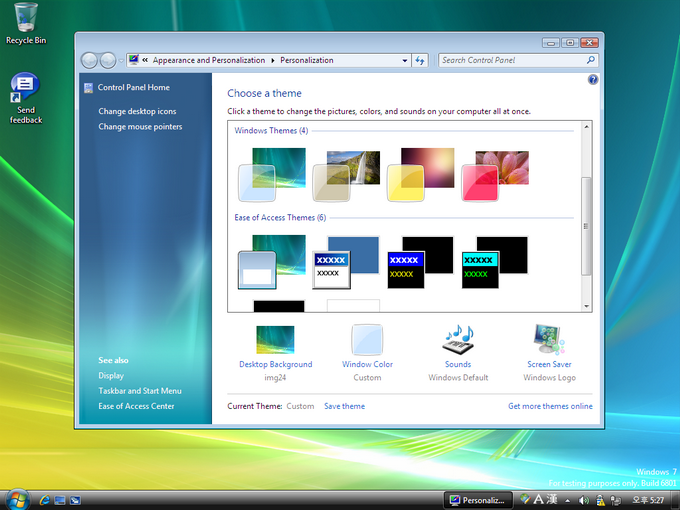
Task: Open the volume speaker tray icon
Action: point(584,500)
